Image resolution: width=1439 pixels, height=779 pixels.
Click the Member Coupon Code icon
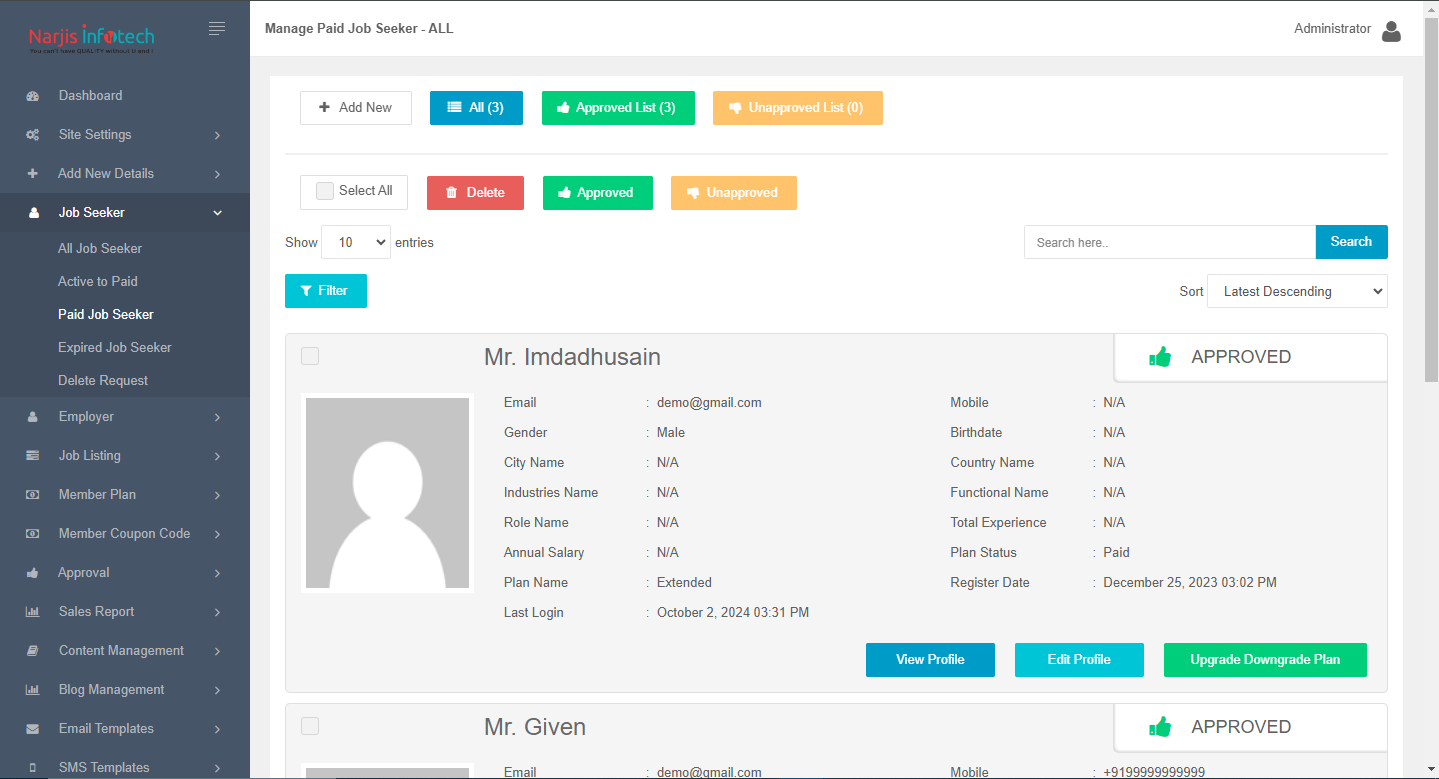click(x=33, y=534)
